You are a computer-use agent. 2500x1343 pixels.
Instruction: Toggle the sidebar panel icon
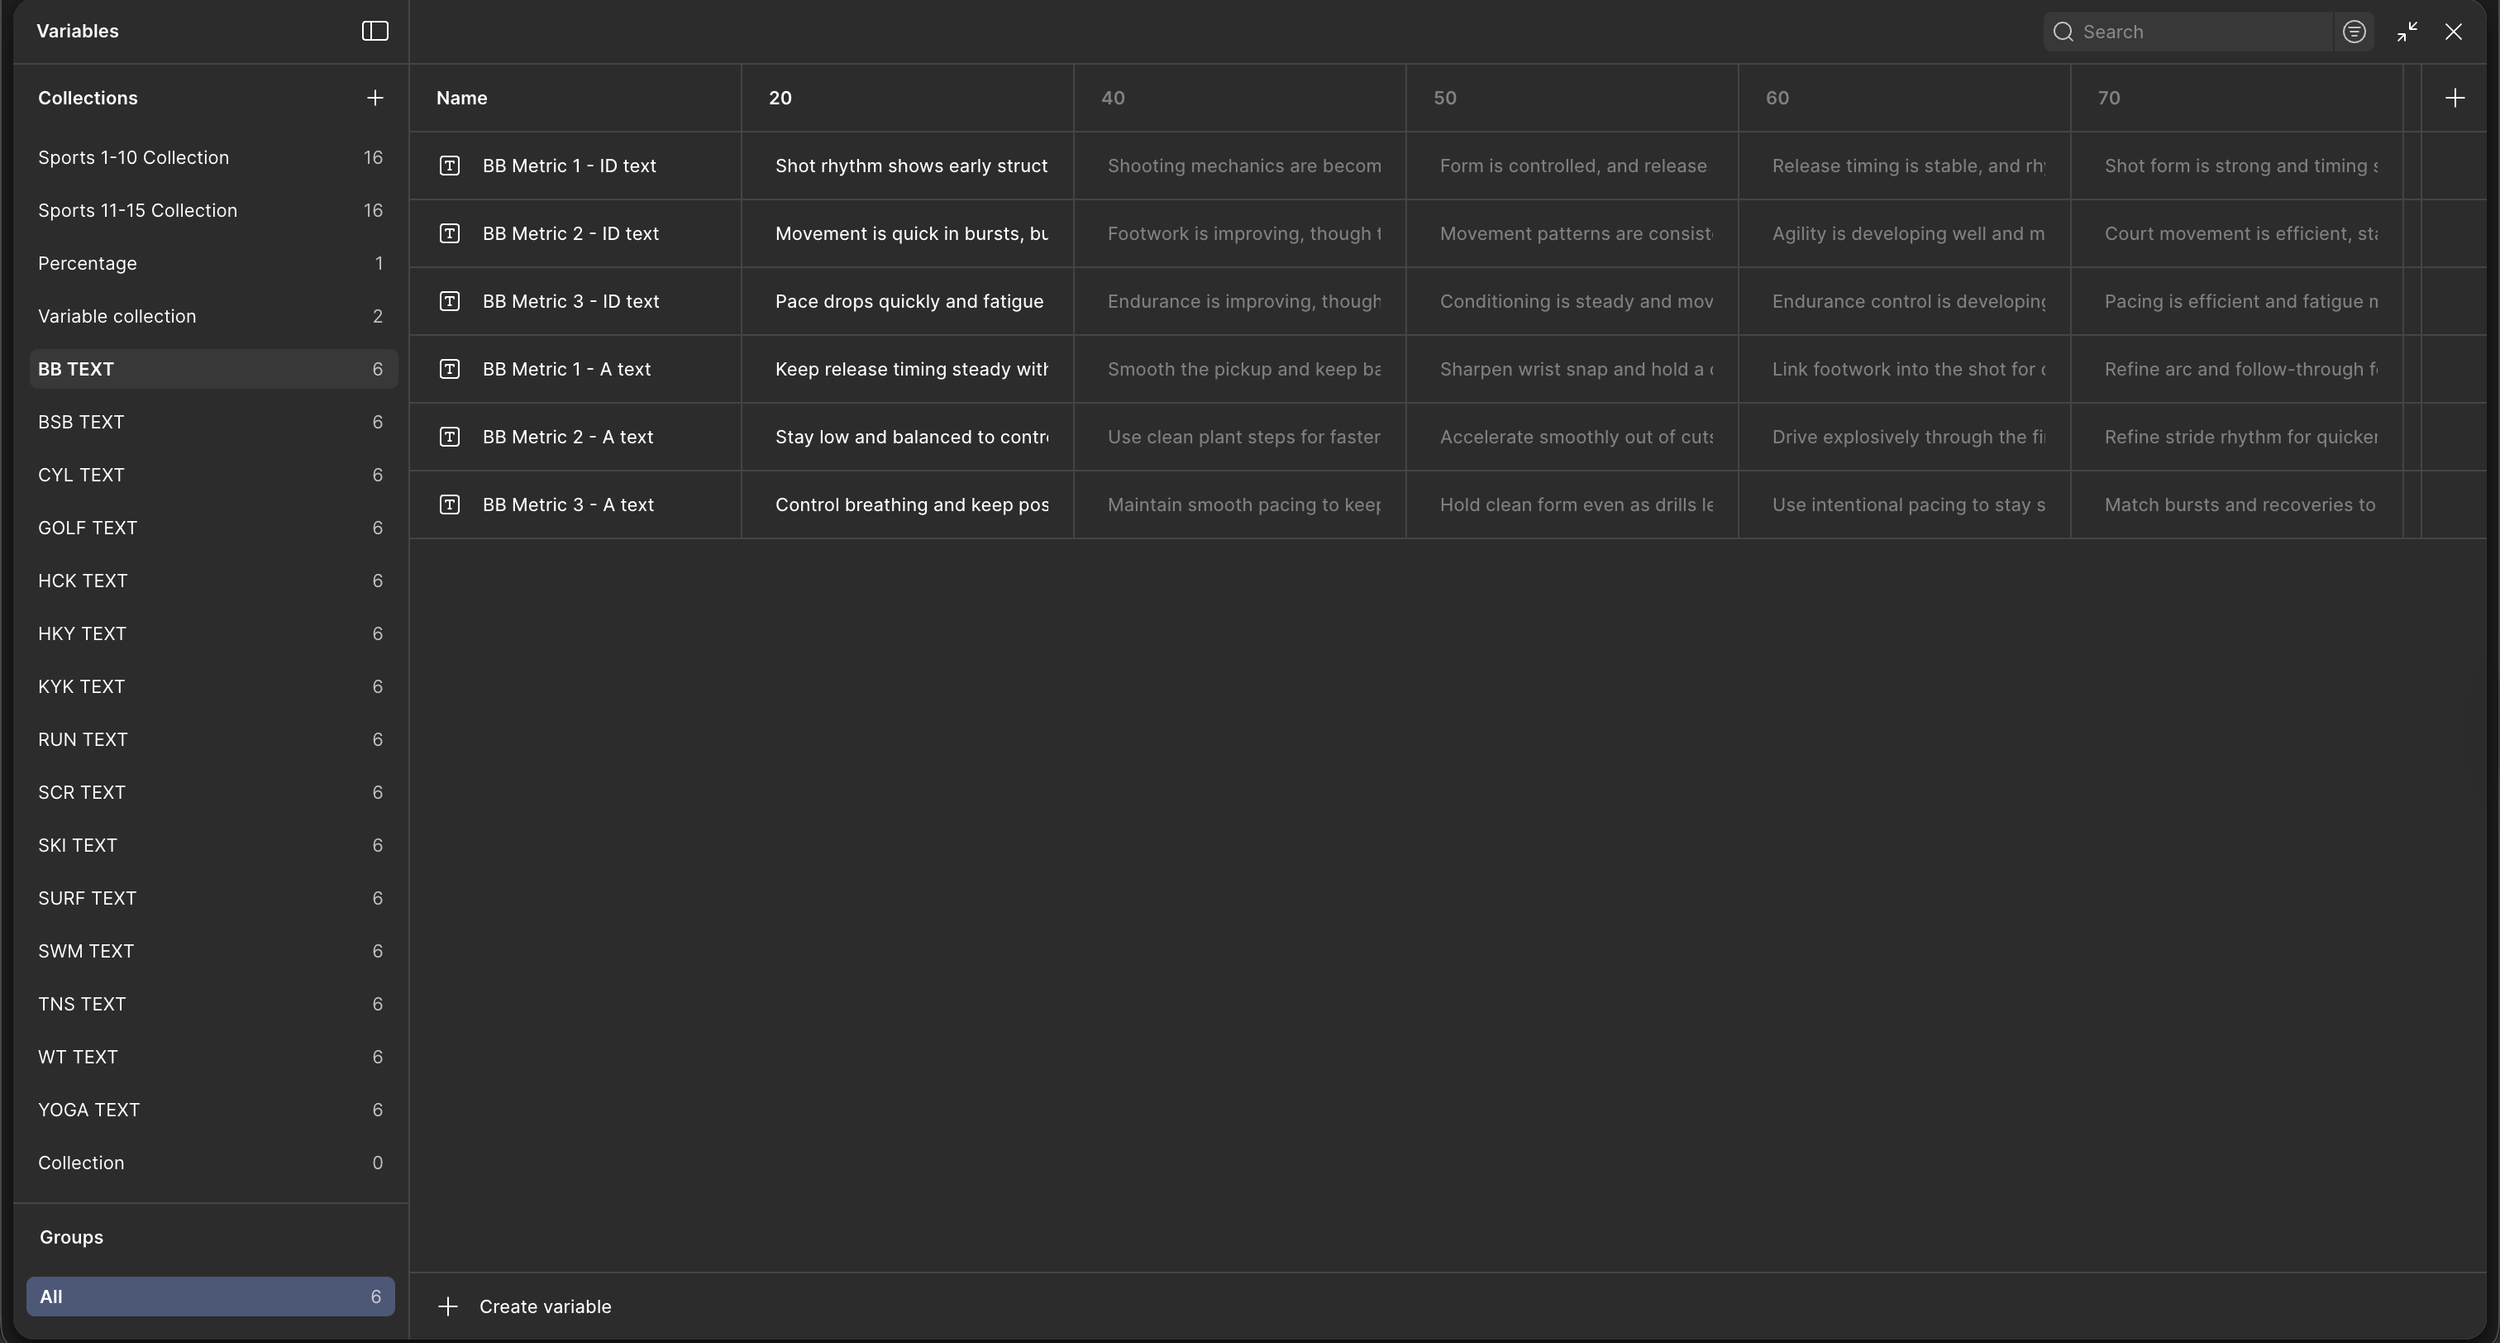375,31
